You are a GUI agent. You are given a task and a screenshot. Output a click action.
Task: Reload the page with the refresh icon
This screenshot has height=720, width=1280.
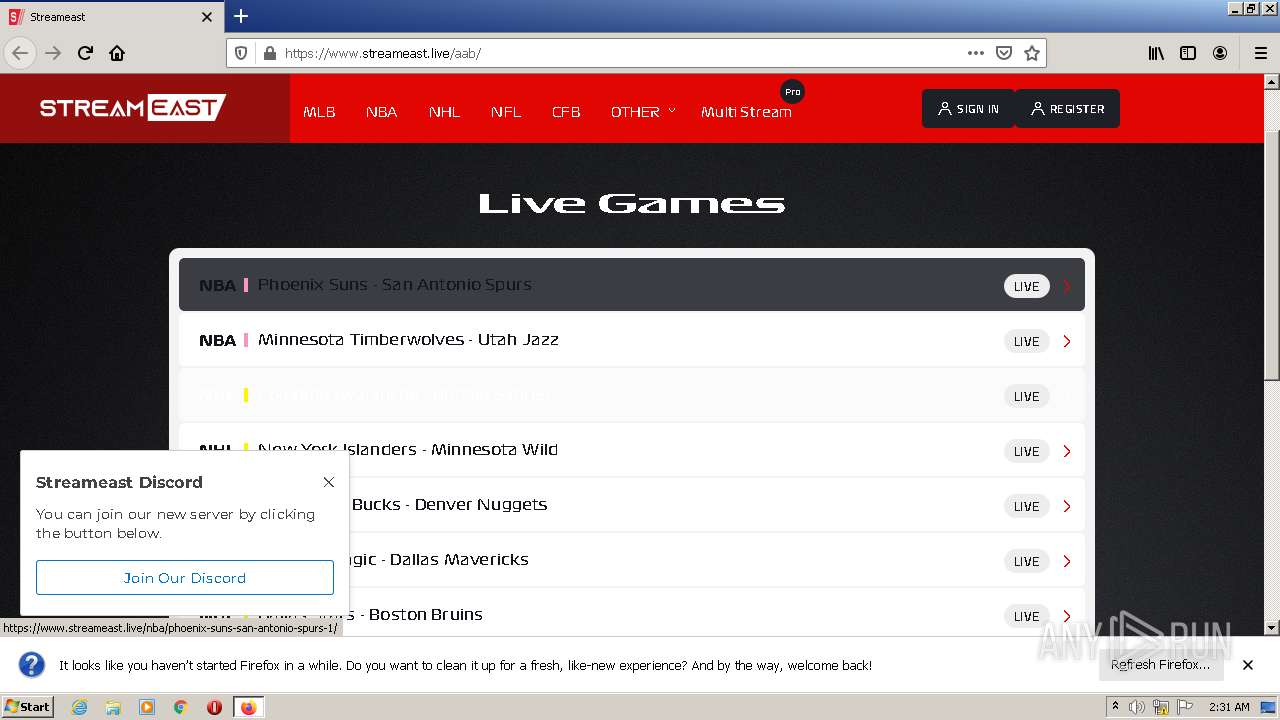pos(85,53)
